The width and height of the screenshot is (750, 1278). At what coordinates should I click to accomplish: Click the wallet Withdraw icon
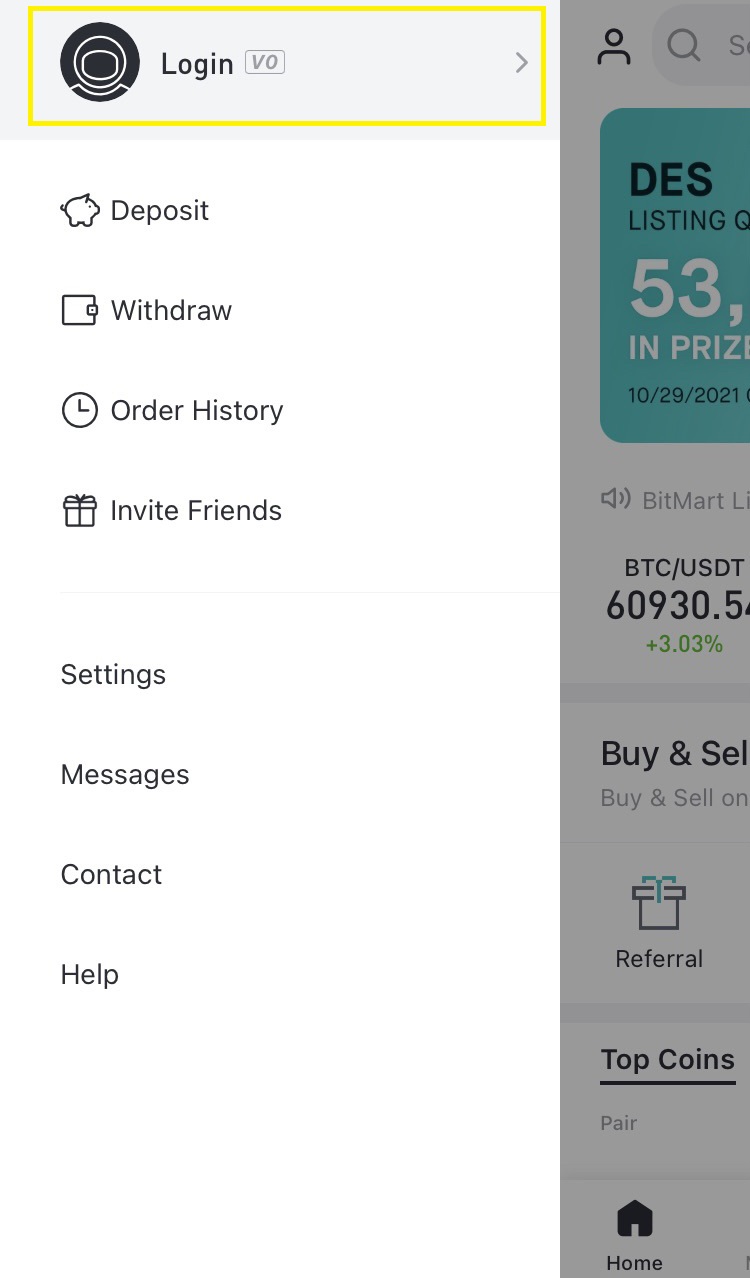click(80, 310)
